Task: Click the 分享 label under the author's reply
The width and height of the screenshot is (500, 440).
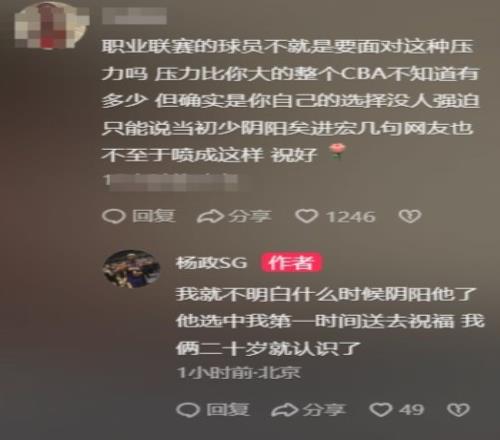Action: point(324,410)
